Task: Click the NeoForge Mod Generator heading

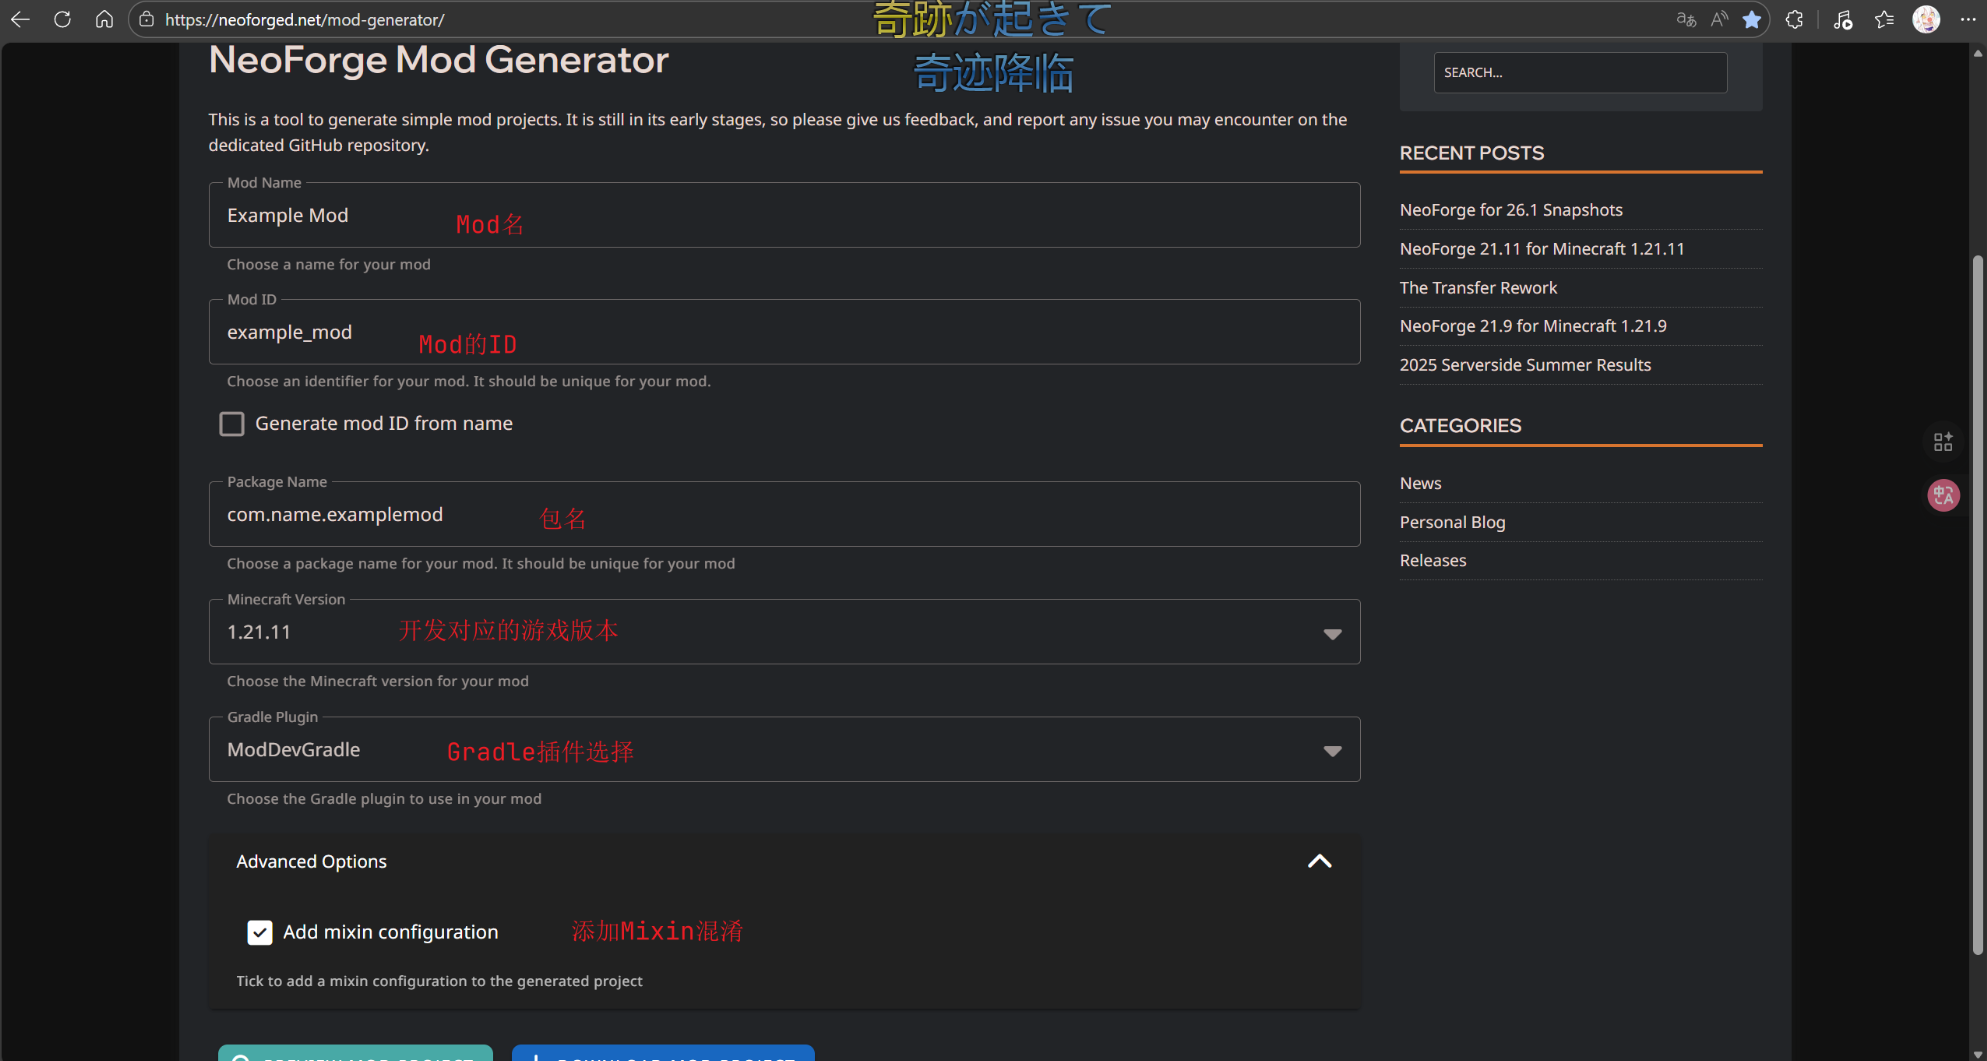Action: pos(438,60)
